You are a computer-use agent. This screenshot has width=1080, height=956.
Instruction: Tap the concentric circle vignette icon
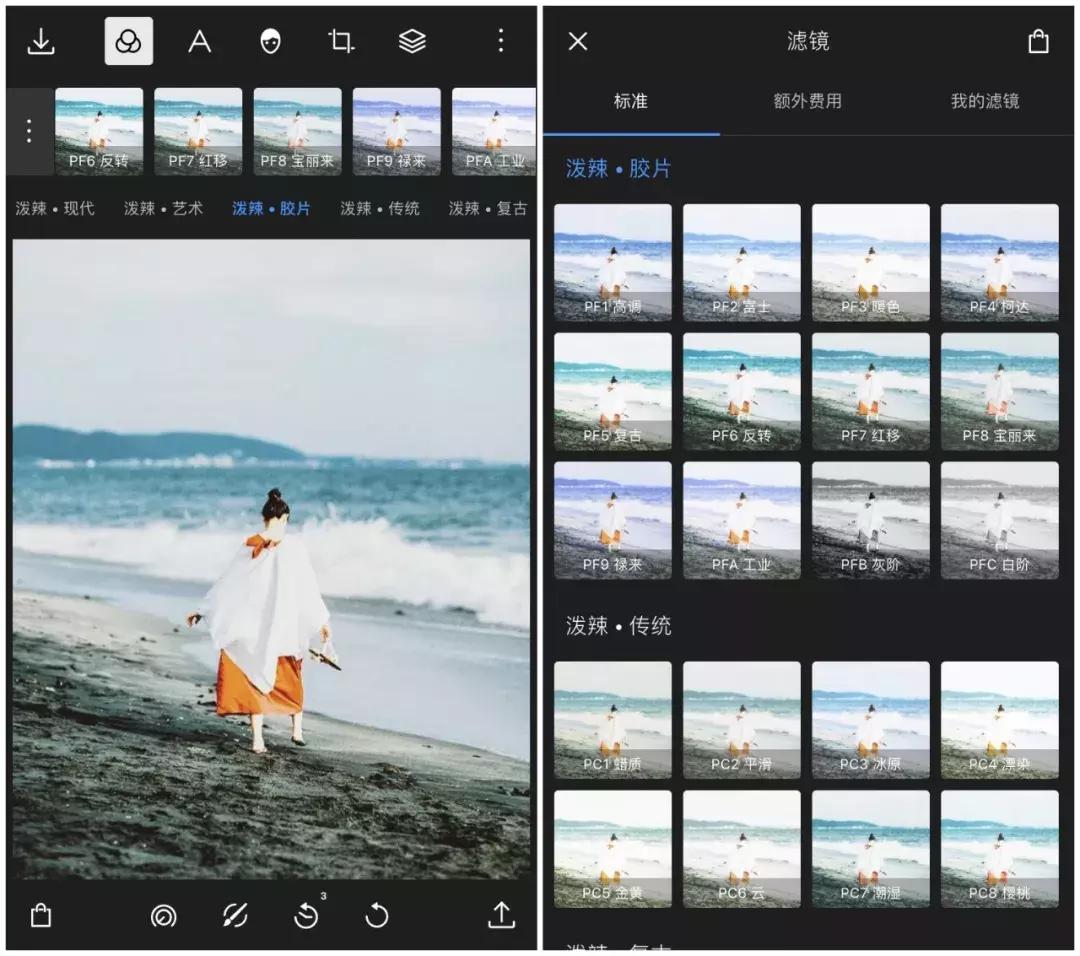pos(163,916)
